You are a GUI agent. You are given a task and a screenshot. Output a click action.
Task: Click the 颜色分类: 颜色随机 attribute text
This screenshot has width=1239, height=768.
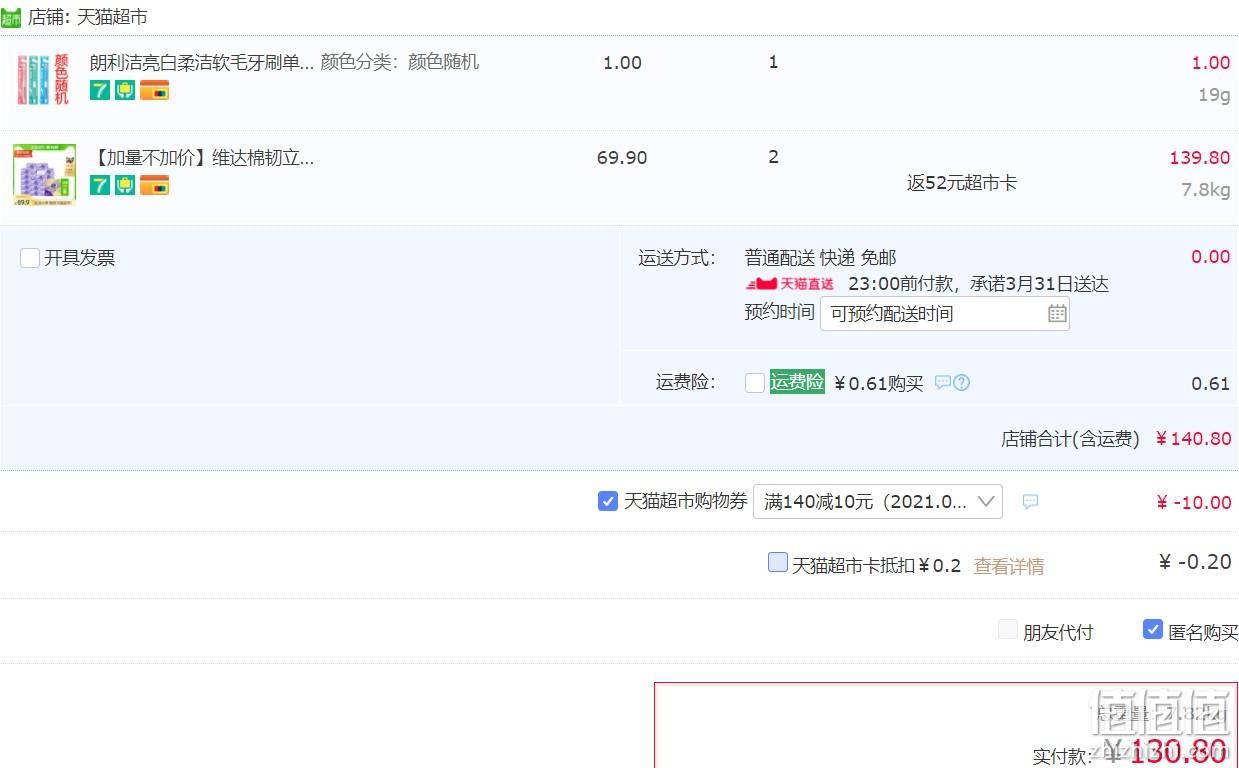click(400, 62)
